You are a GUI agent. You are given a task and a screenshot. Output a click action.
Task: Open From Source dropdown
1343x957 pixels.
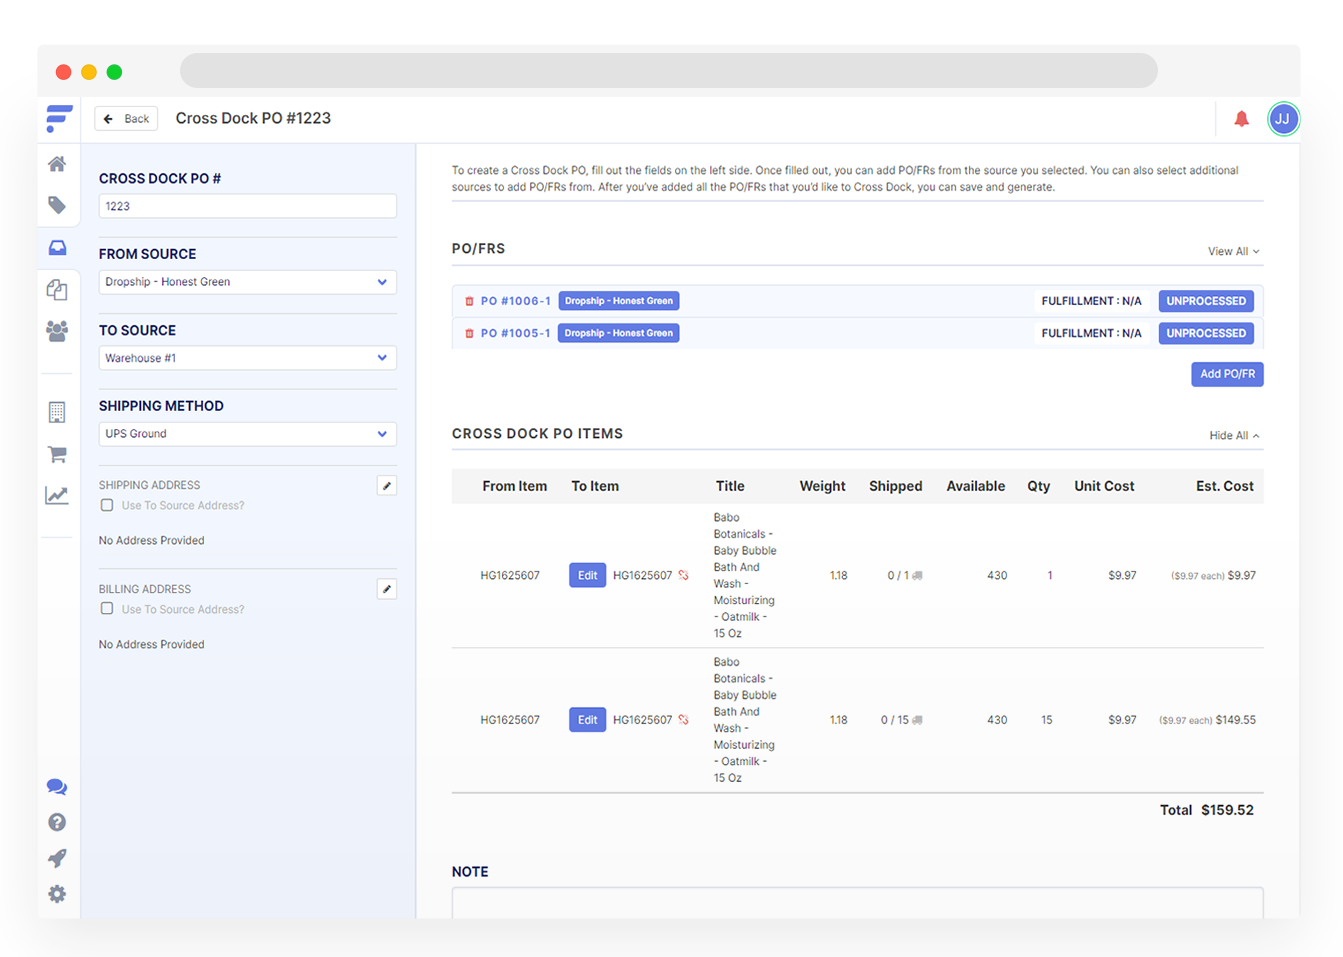pyautogui.click(x=247, y=282)
